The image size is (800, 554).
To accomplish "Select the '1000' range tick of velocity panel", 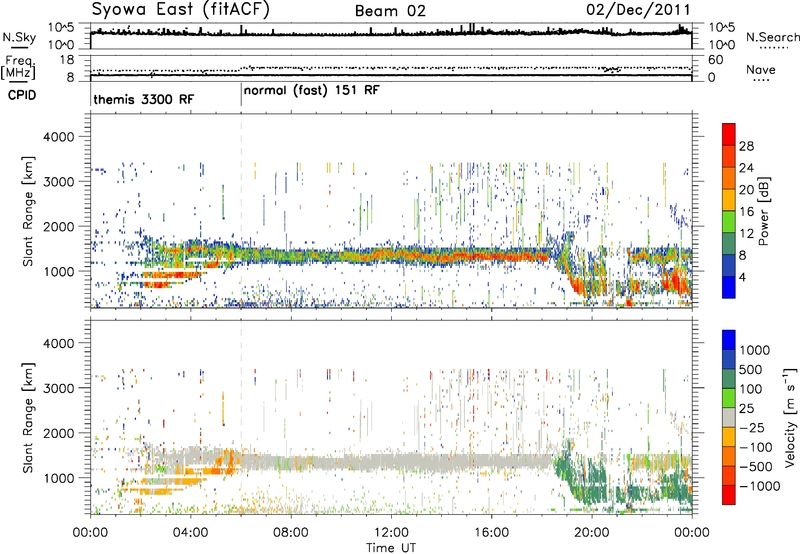I will (x=58, y=478).
